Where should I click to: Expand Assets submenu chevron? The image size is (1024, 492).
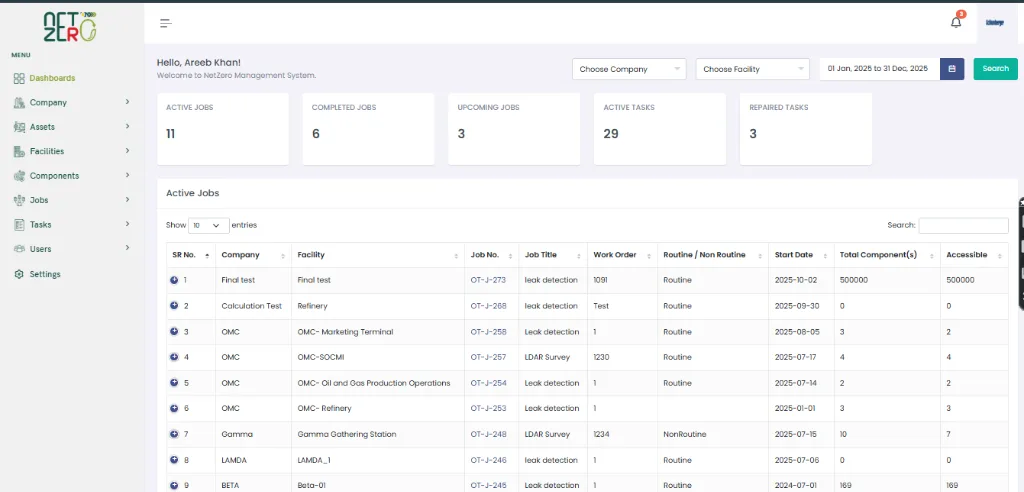127,126
